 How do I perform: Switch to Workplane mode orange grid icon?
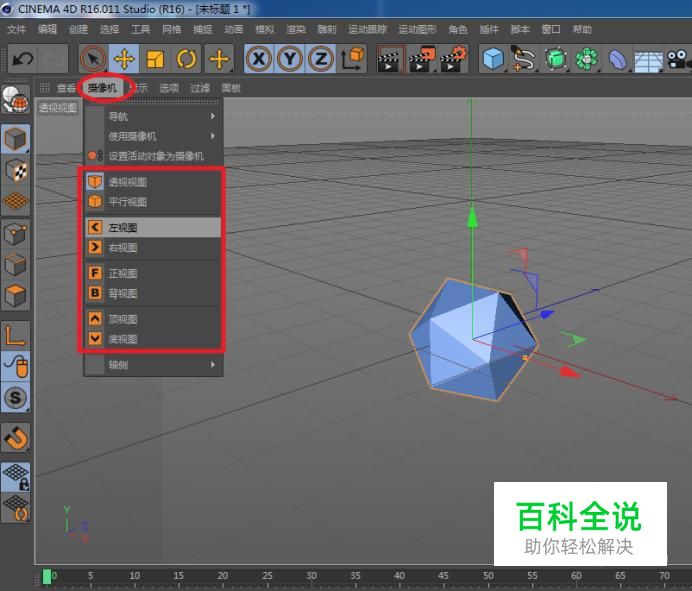pos(15,201)
